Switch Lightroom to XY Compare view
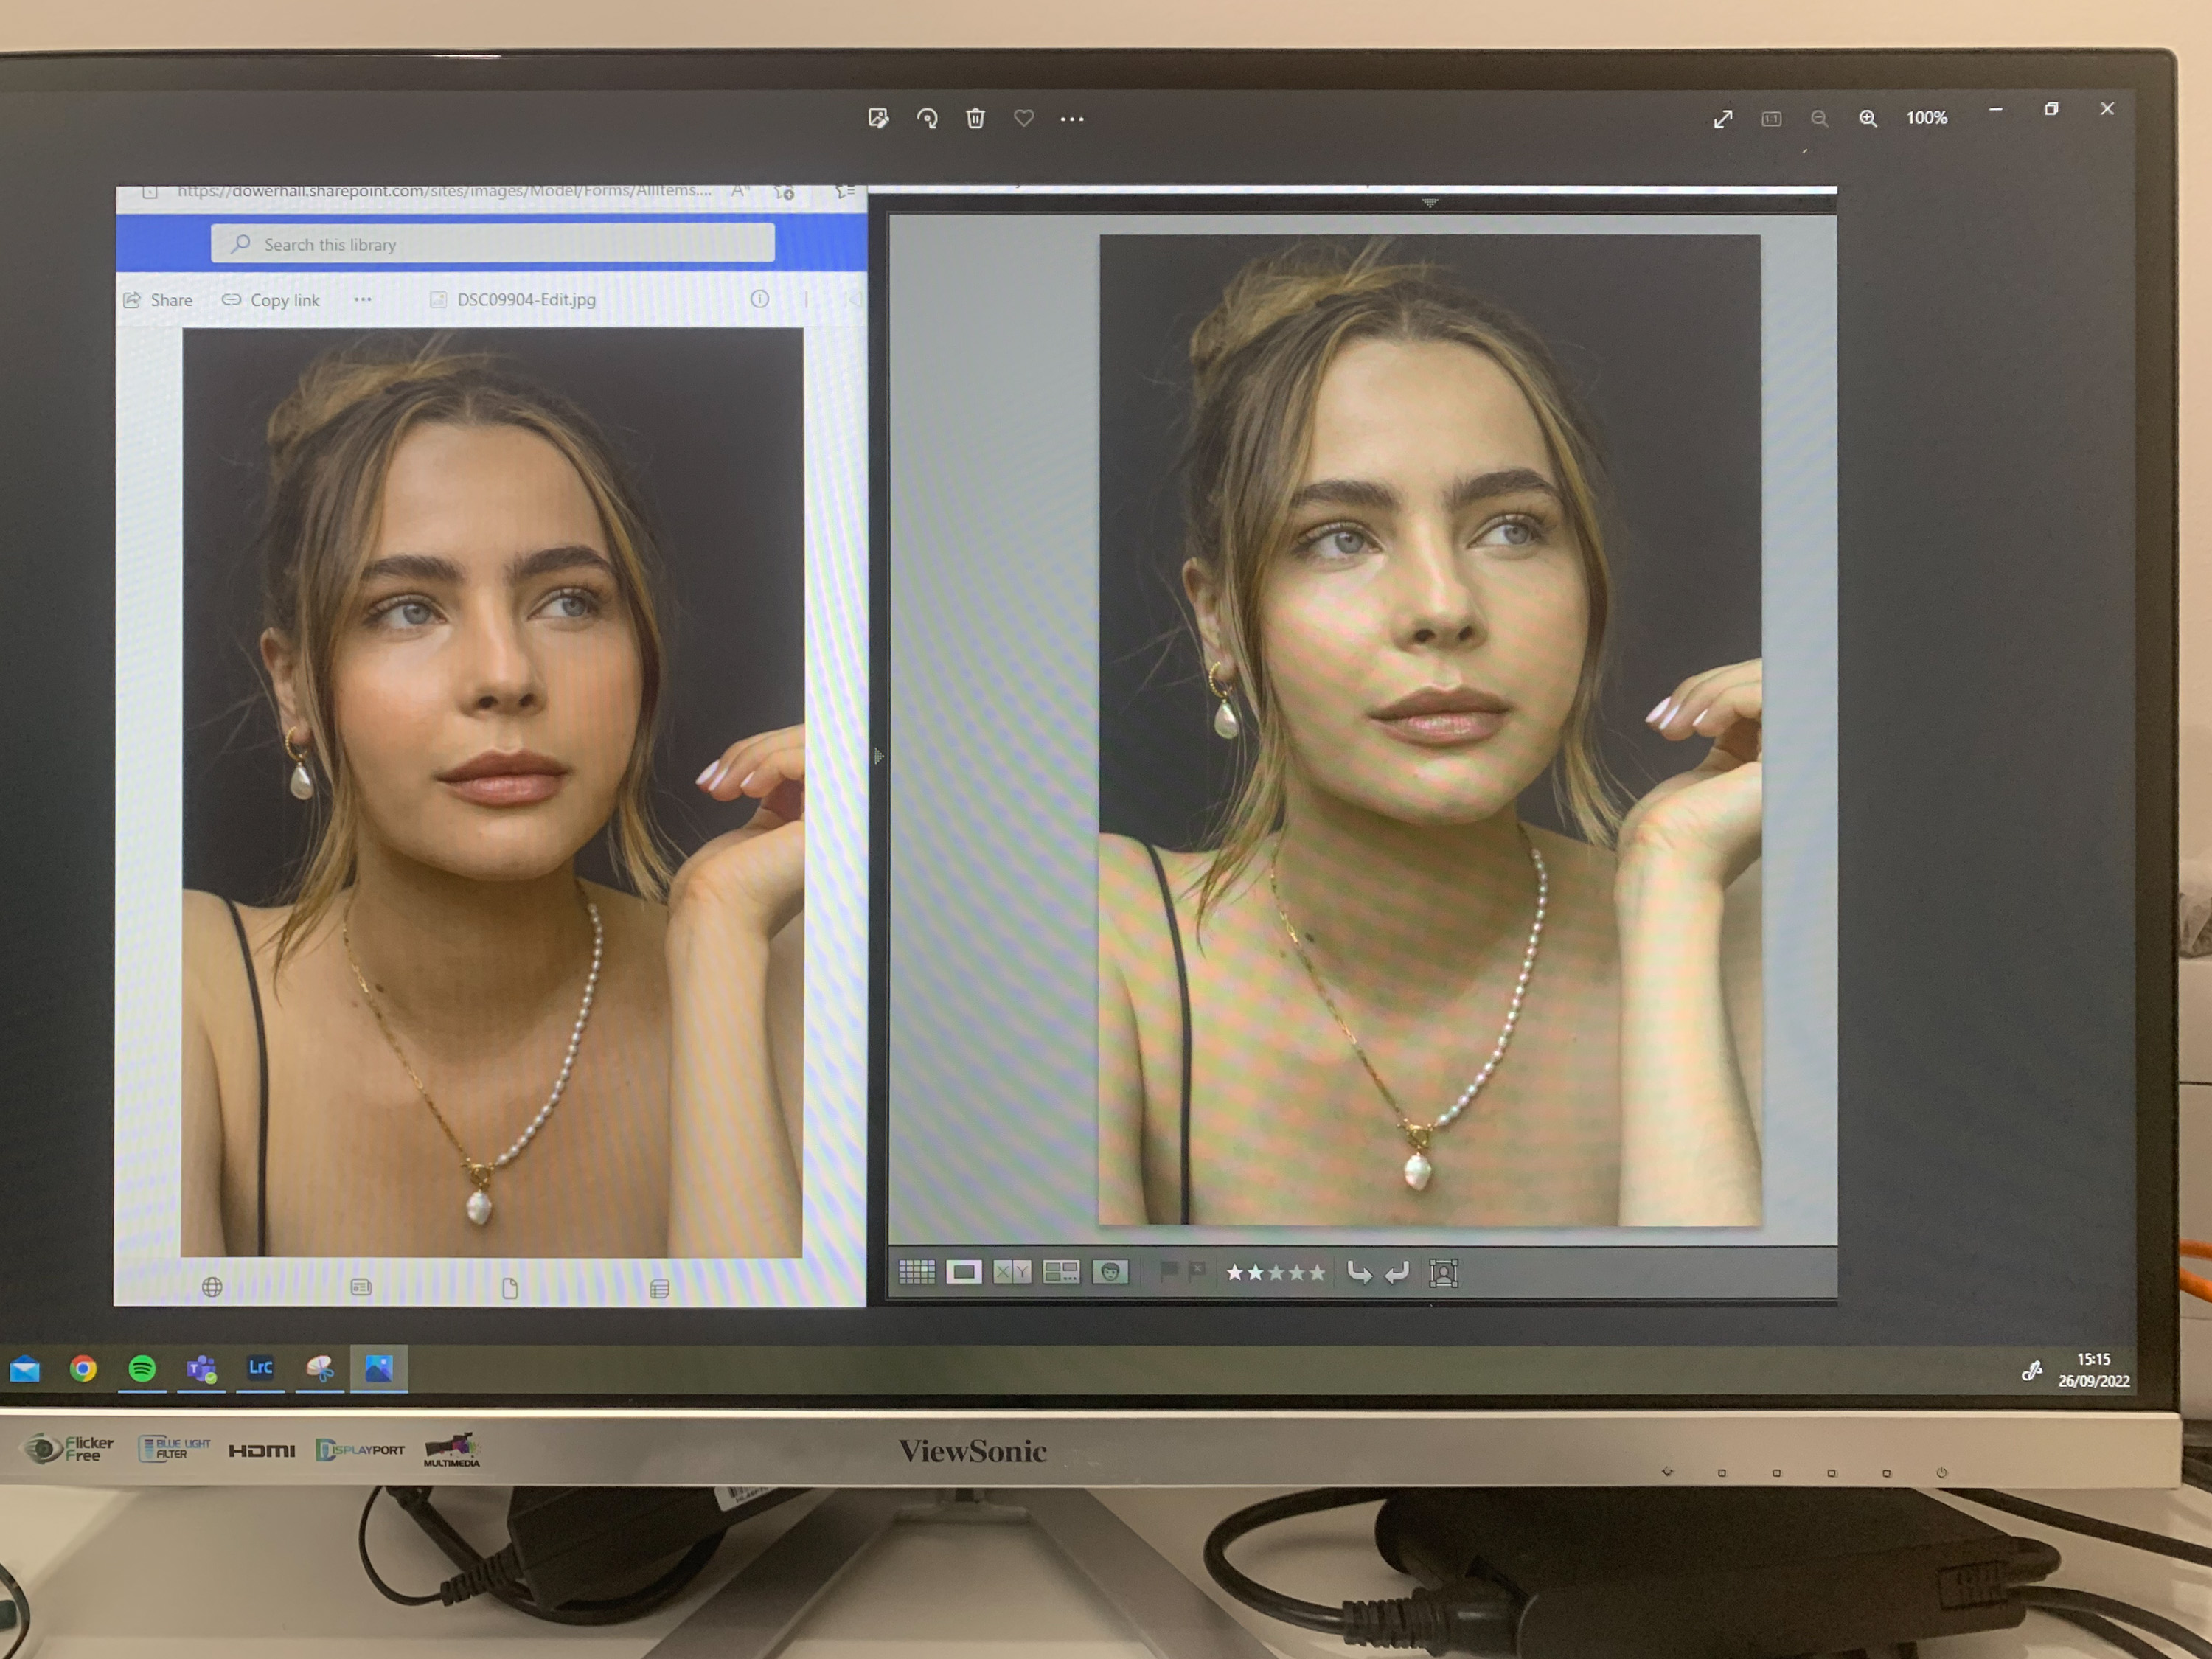 [1012, 1272]
